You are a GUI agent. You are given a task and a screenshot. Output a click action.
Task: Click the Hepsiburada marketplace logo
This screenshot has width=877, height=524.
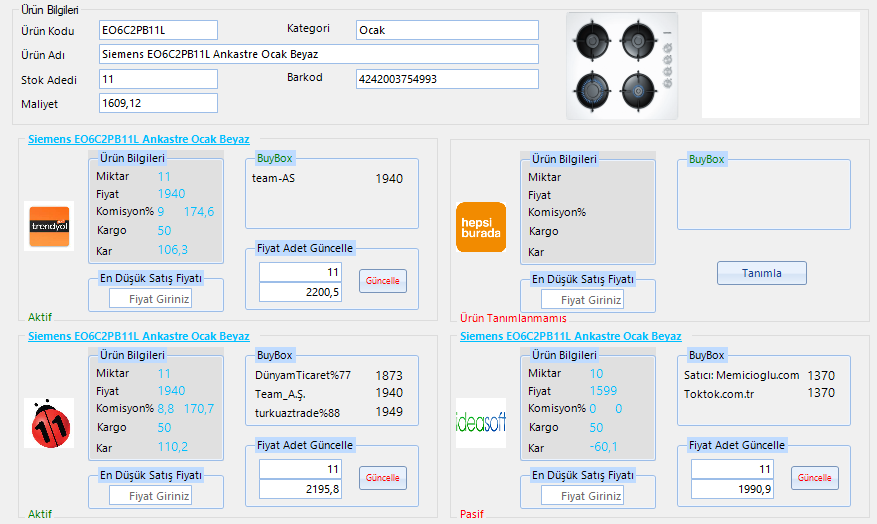click(481, 227)
